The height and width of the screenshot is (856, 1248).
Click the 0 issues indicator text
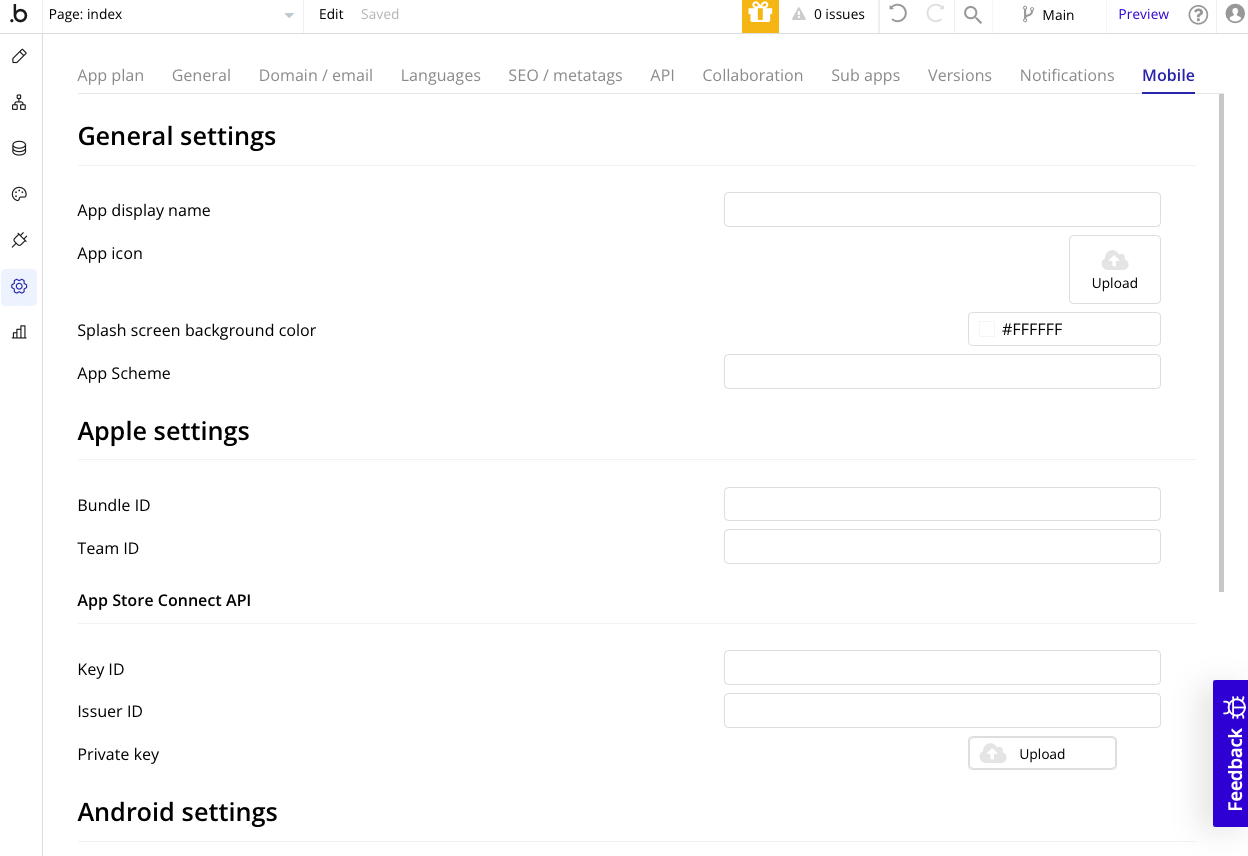pos(839,15)
